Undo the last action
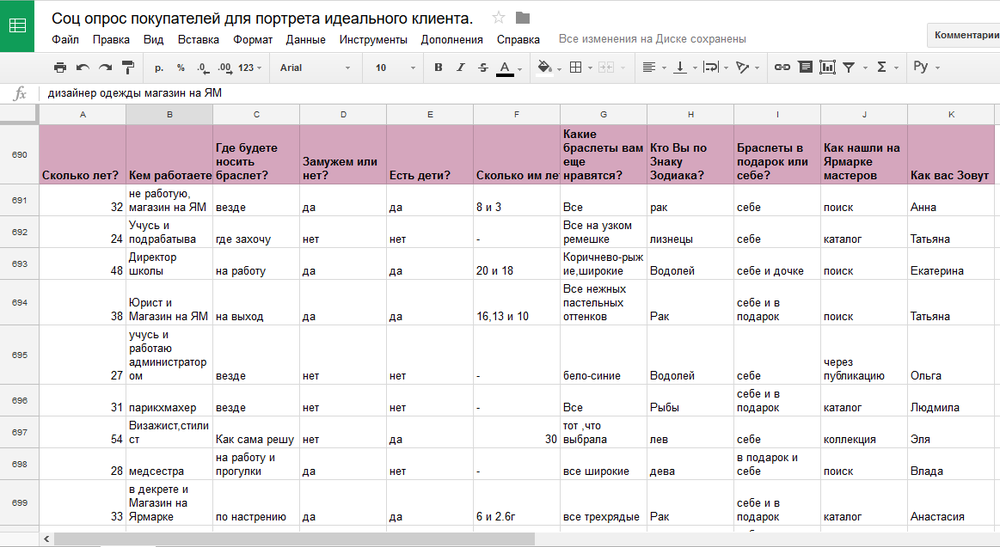The height and width of the screenshot is (547, 1000). [x=82, y=68]
